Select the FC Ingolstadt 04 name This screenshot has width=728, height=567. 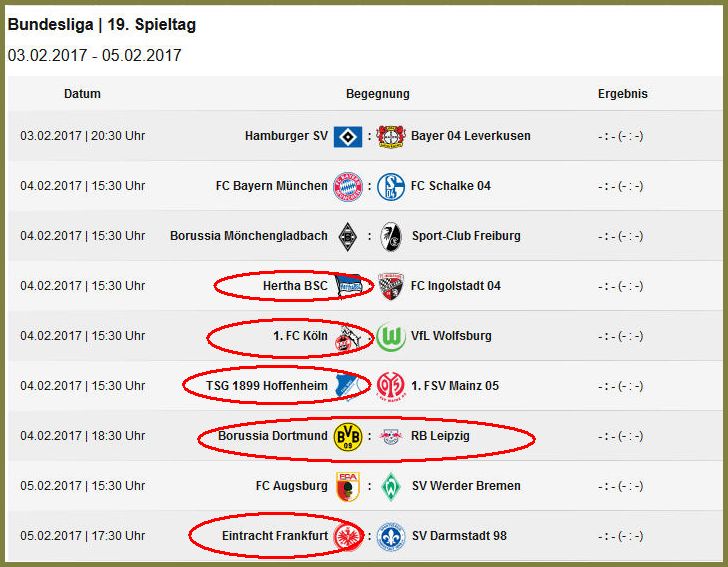point(455,286)
